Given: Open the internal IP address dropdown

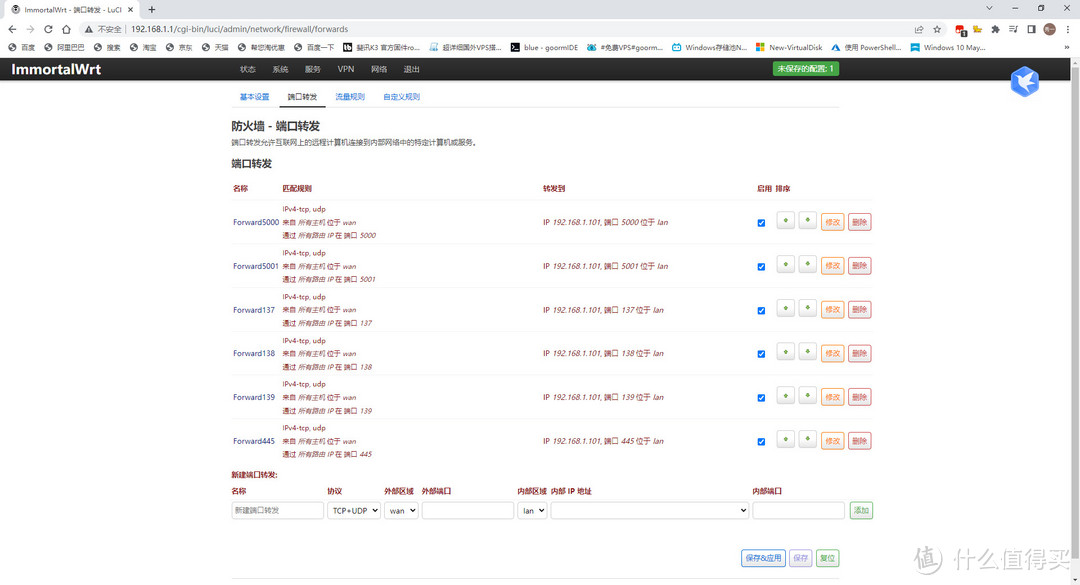Looking at the screenshot, I should click(649, 510).
